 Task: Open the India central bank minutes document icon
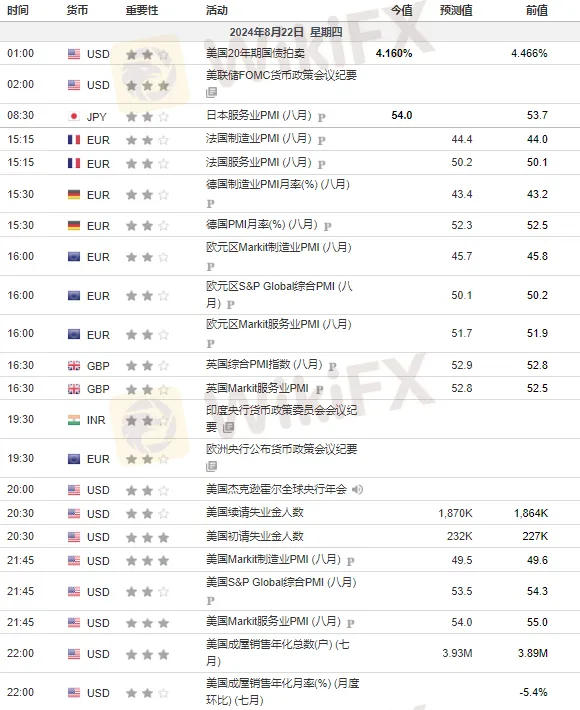pos(228,427)
